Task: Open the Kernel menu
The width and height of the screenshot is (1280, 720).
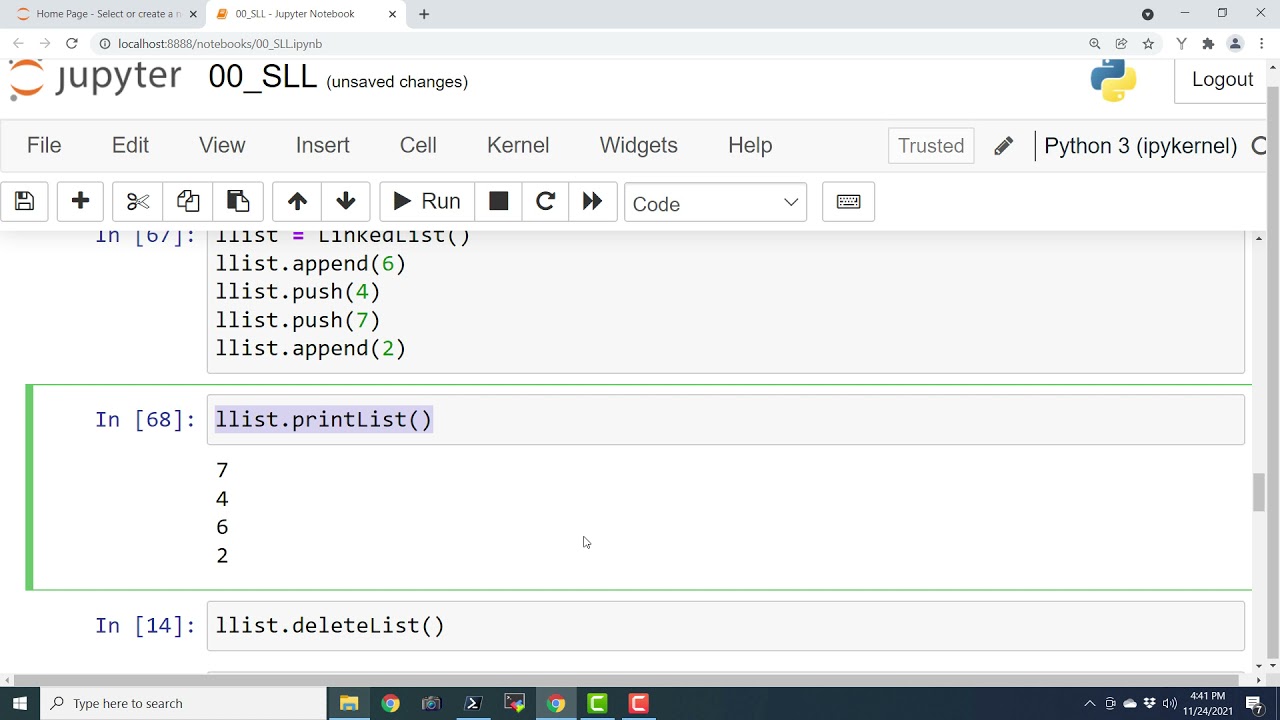Action: (518, 145)
